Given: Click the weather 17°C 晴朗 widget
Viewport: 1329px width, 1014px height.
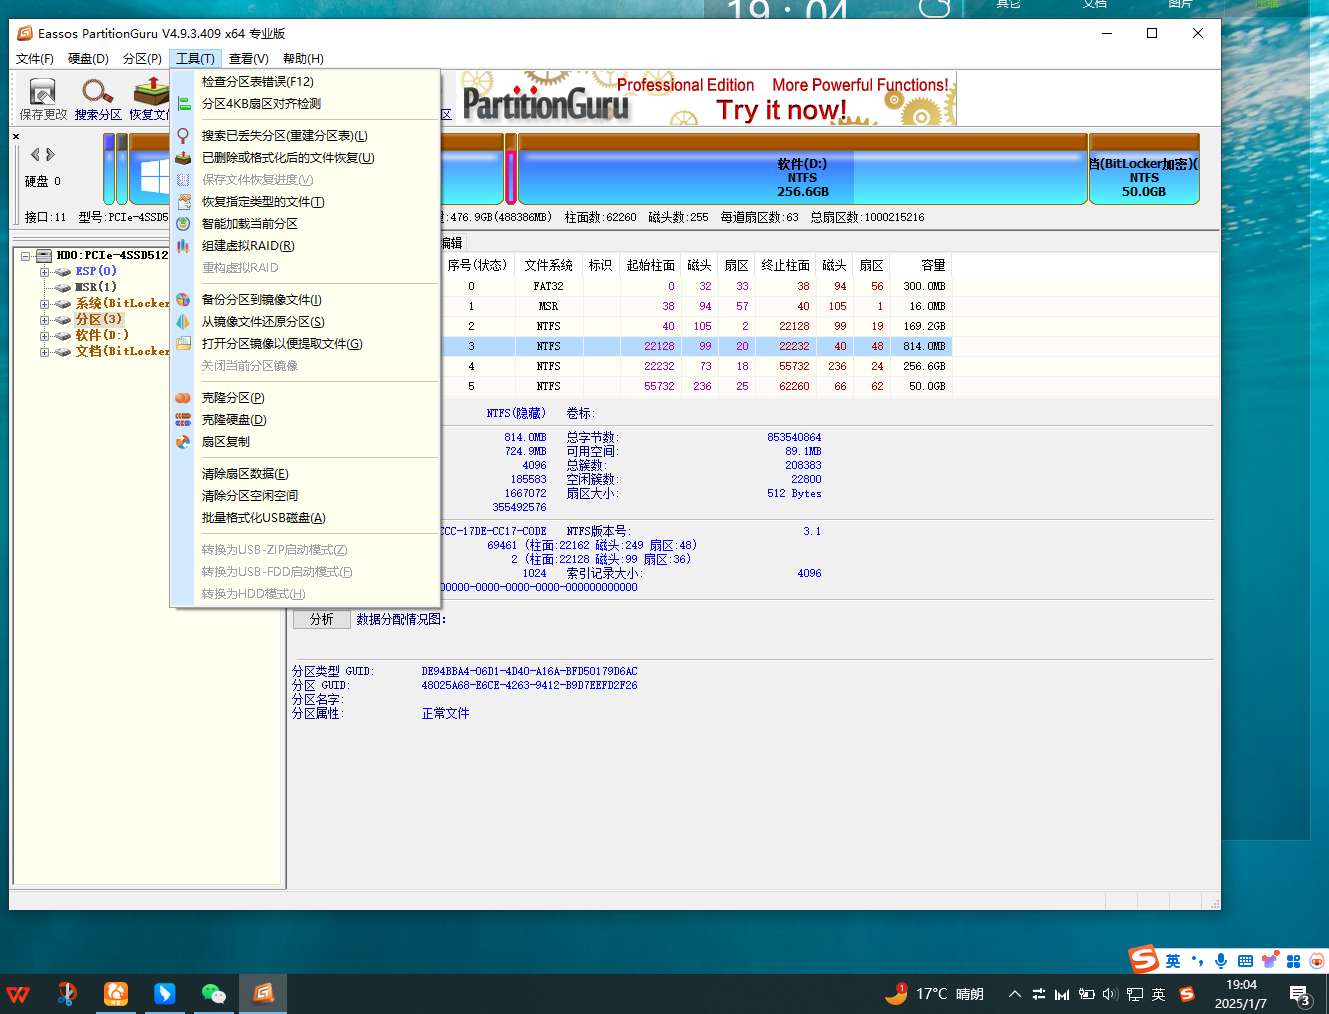Looking at the screenshot, I should pos(935,994).
